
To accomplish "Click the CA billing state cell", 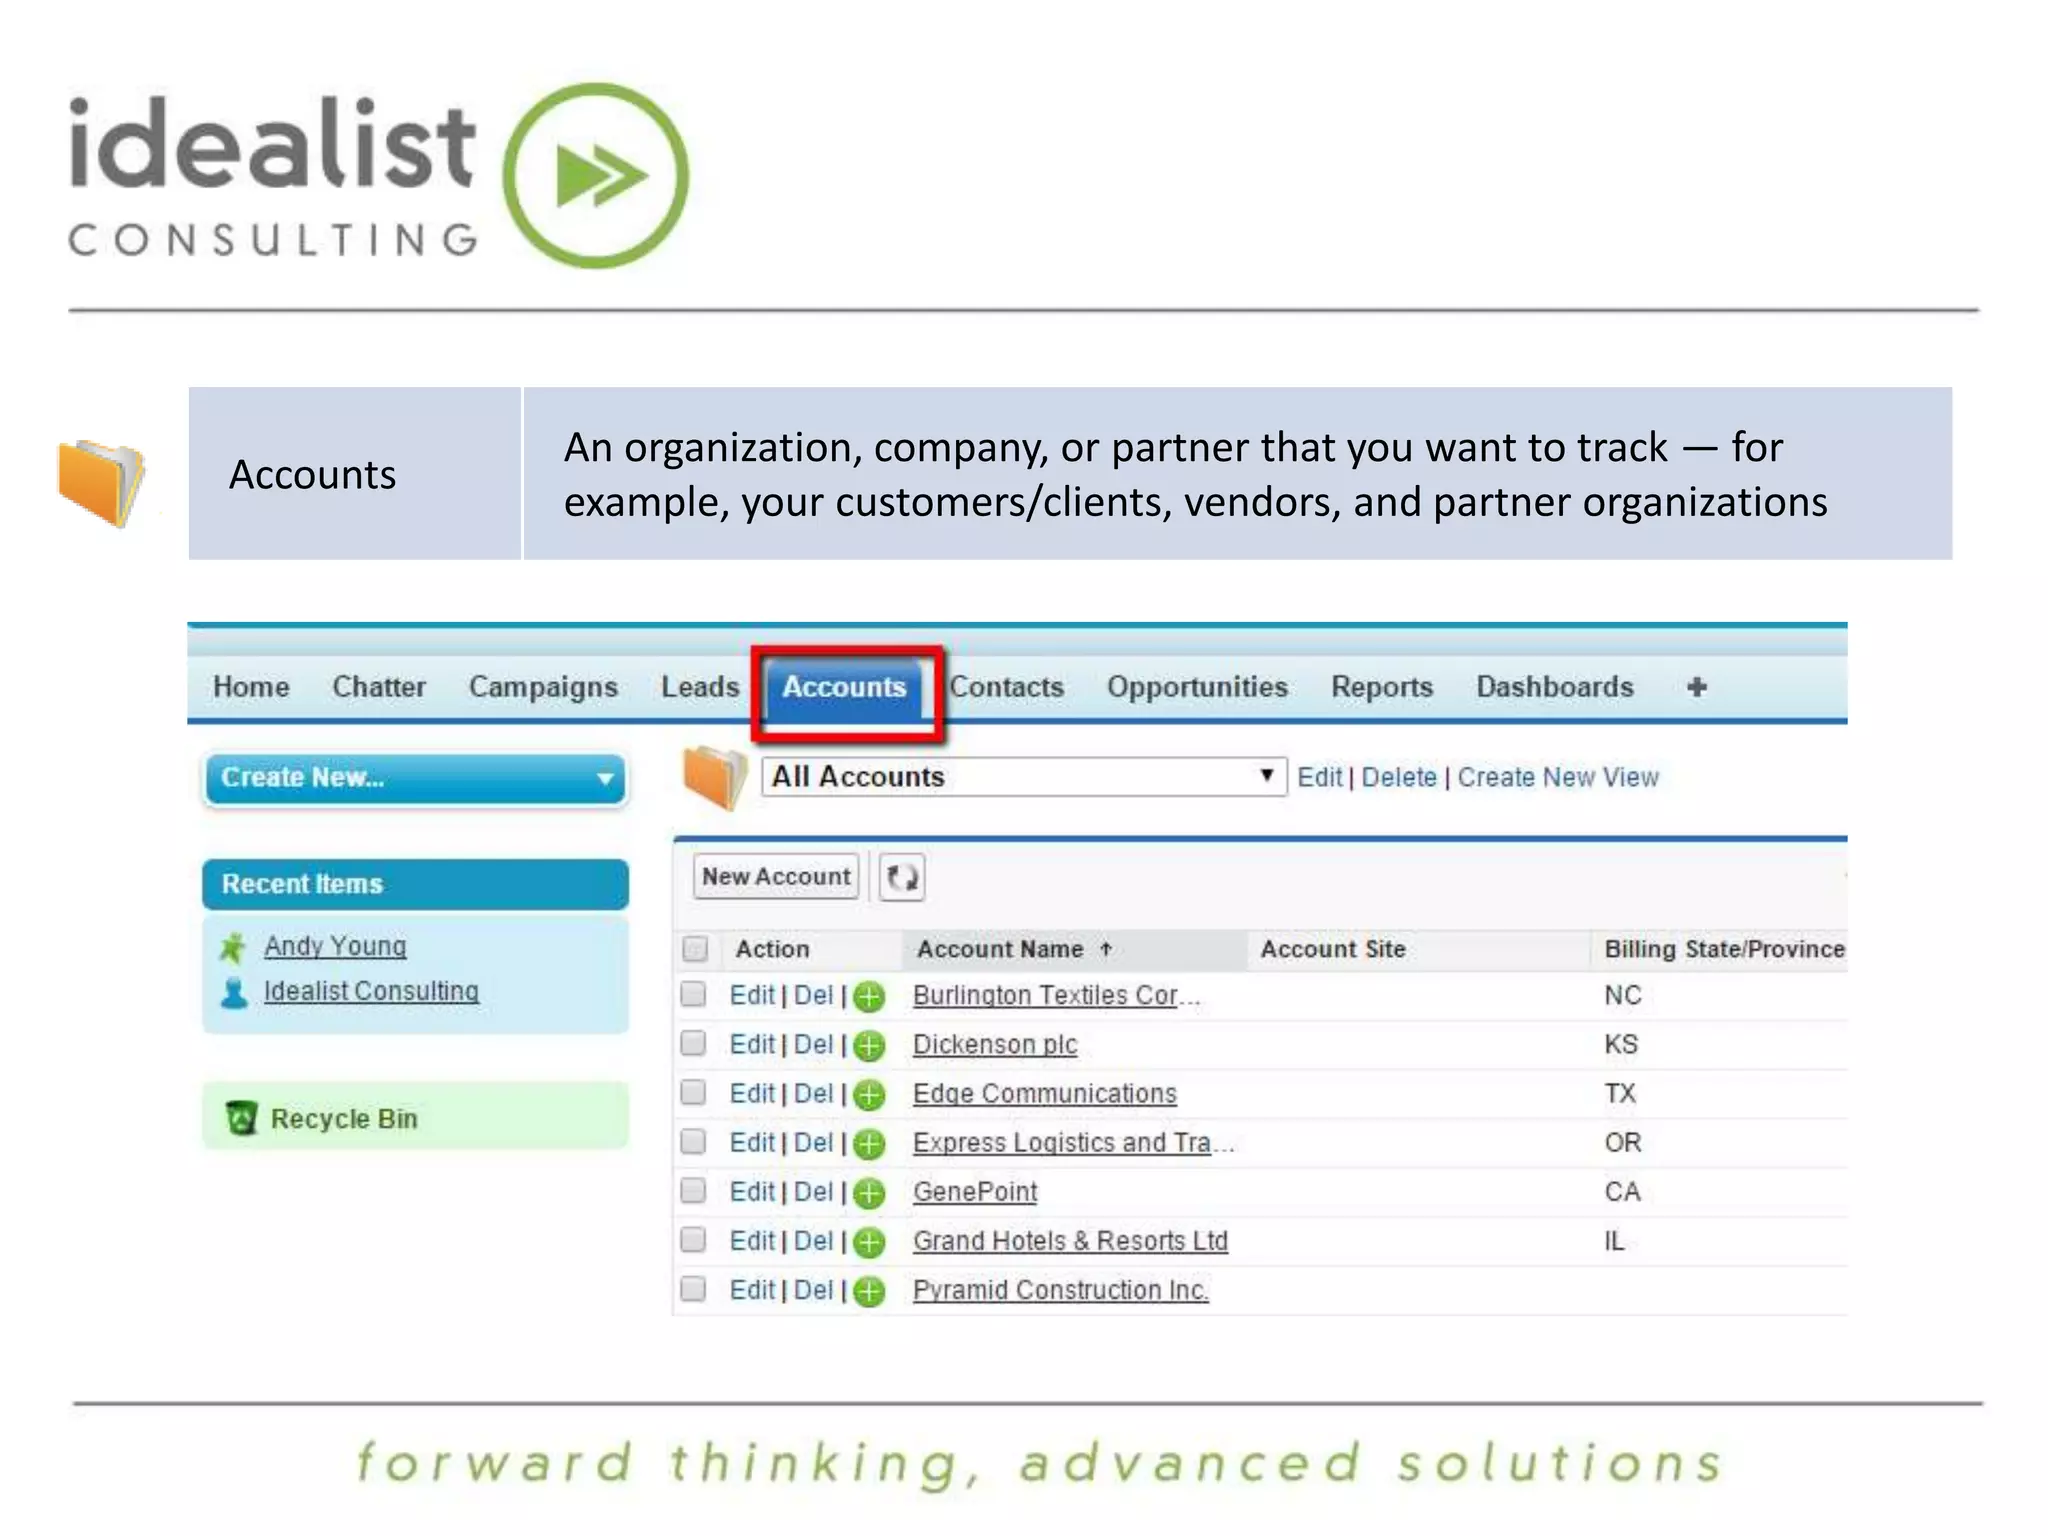I will click(1622, 1192).
